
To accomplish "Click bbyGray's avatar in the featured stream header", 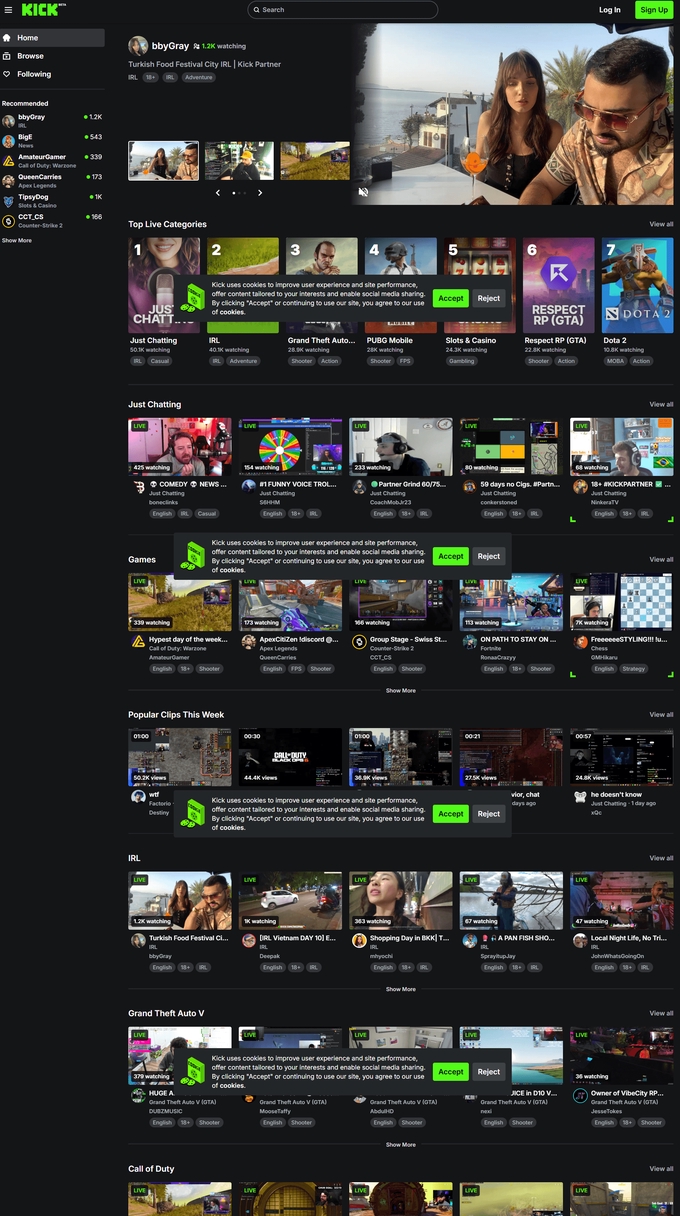I will pyautogui.click(x=138, y=46).
